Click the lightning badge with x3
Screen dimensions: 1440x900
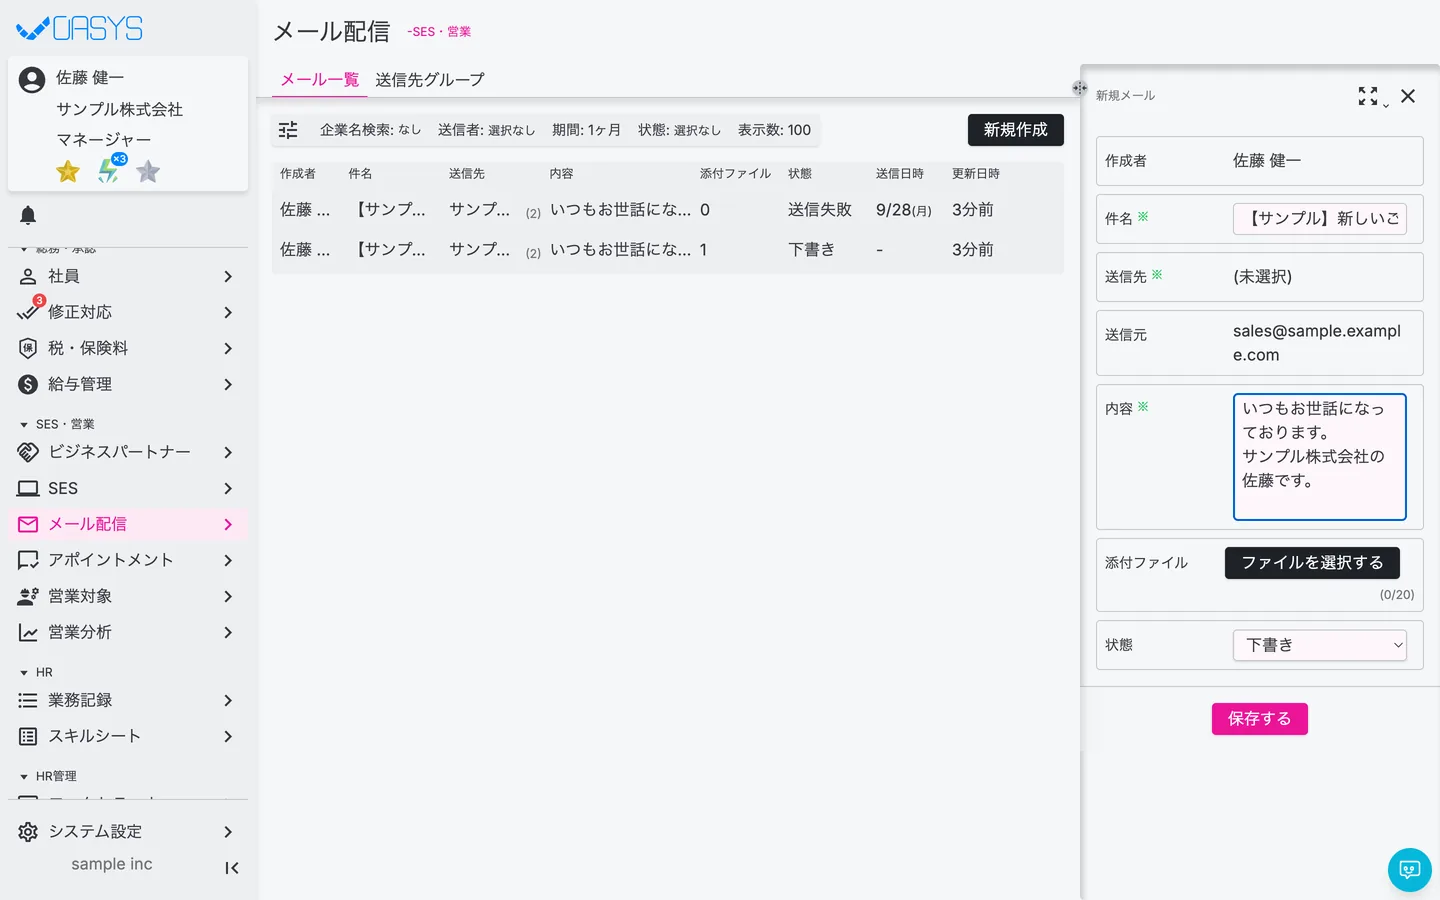[x=110, y=169]
